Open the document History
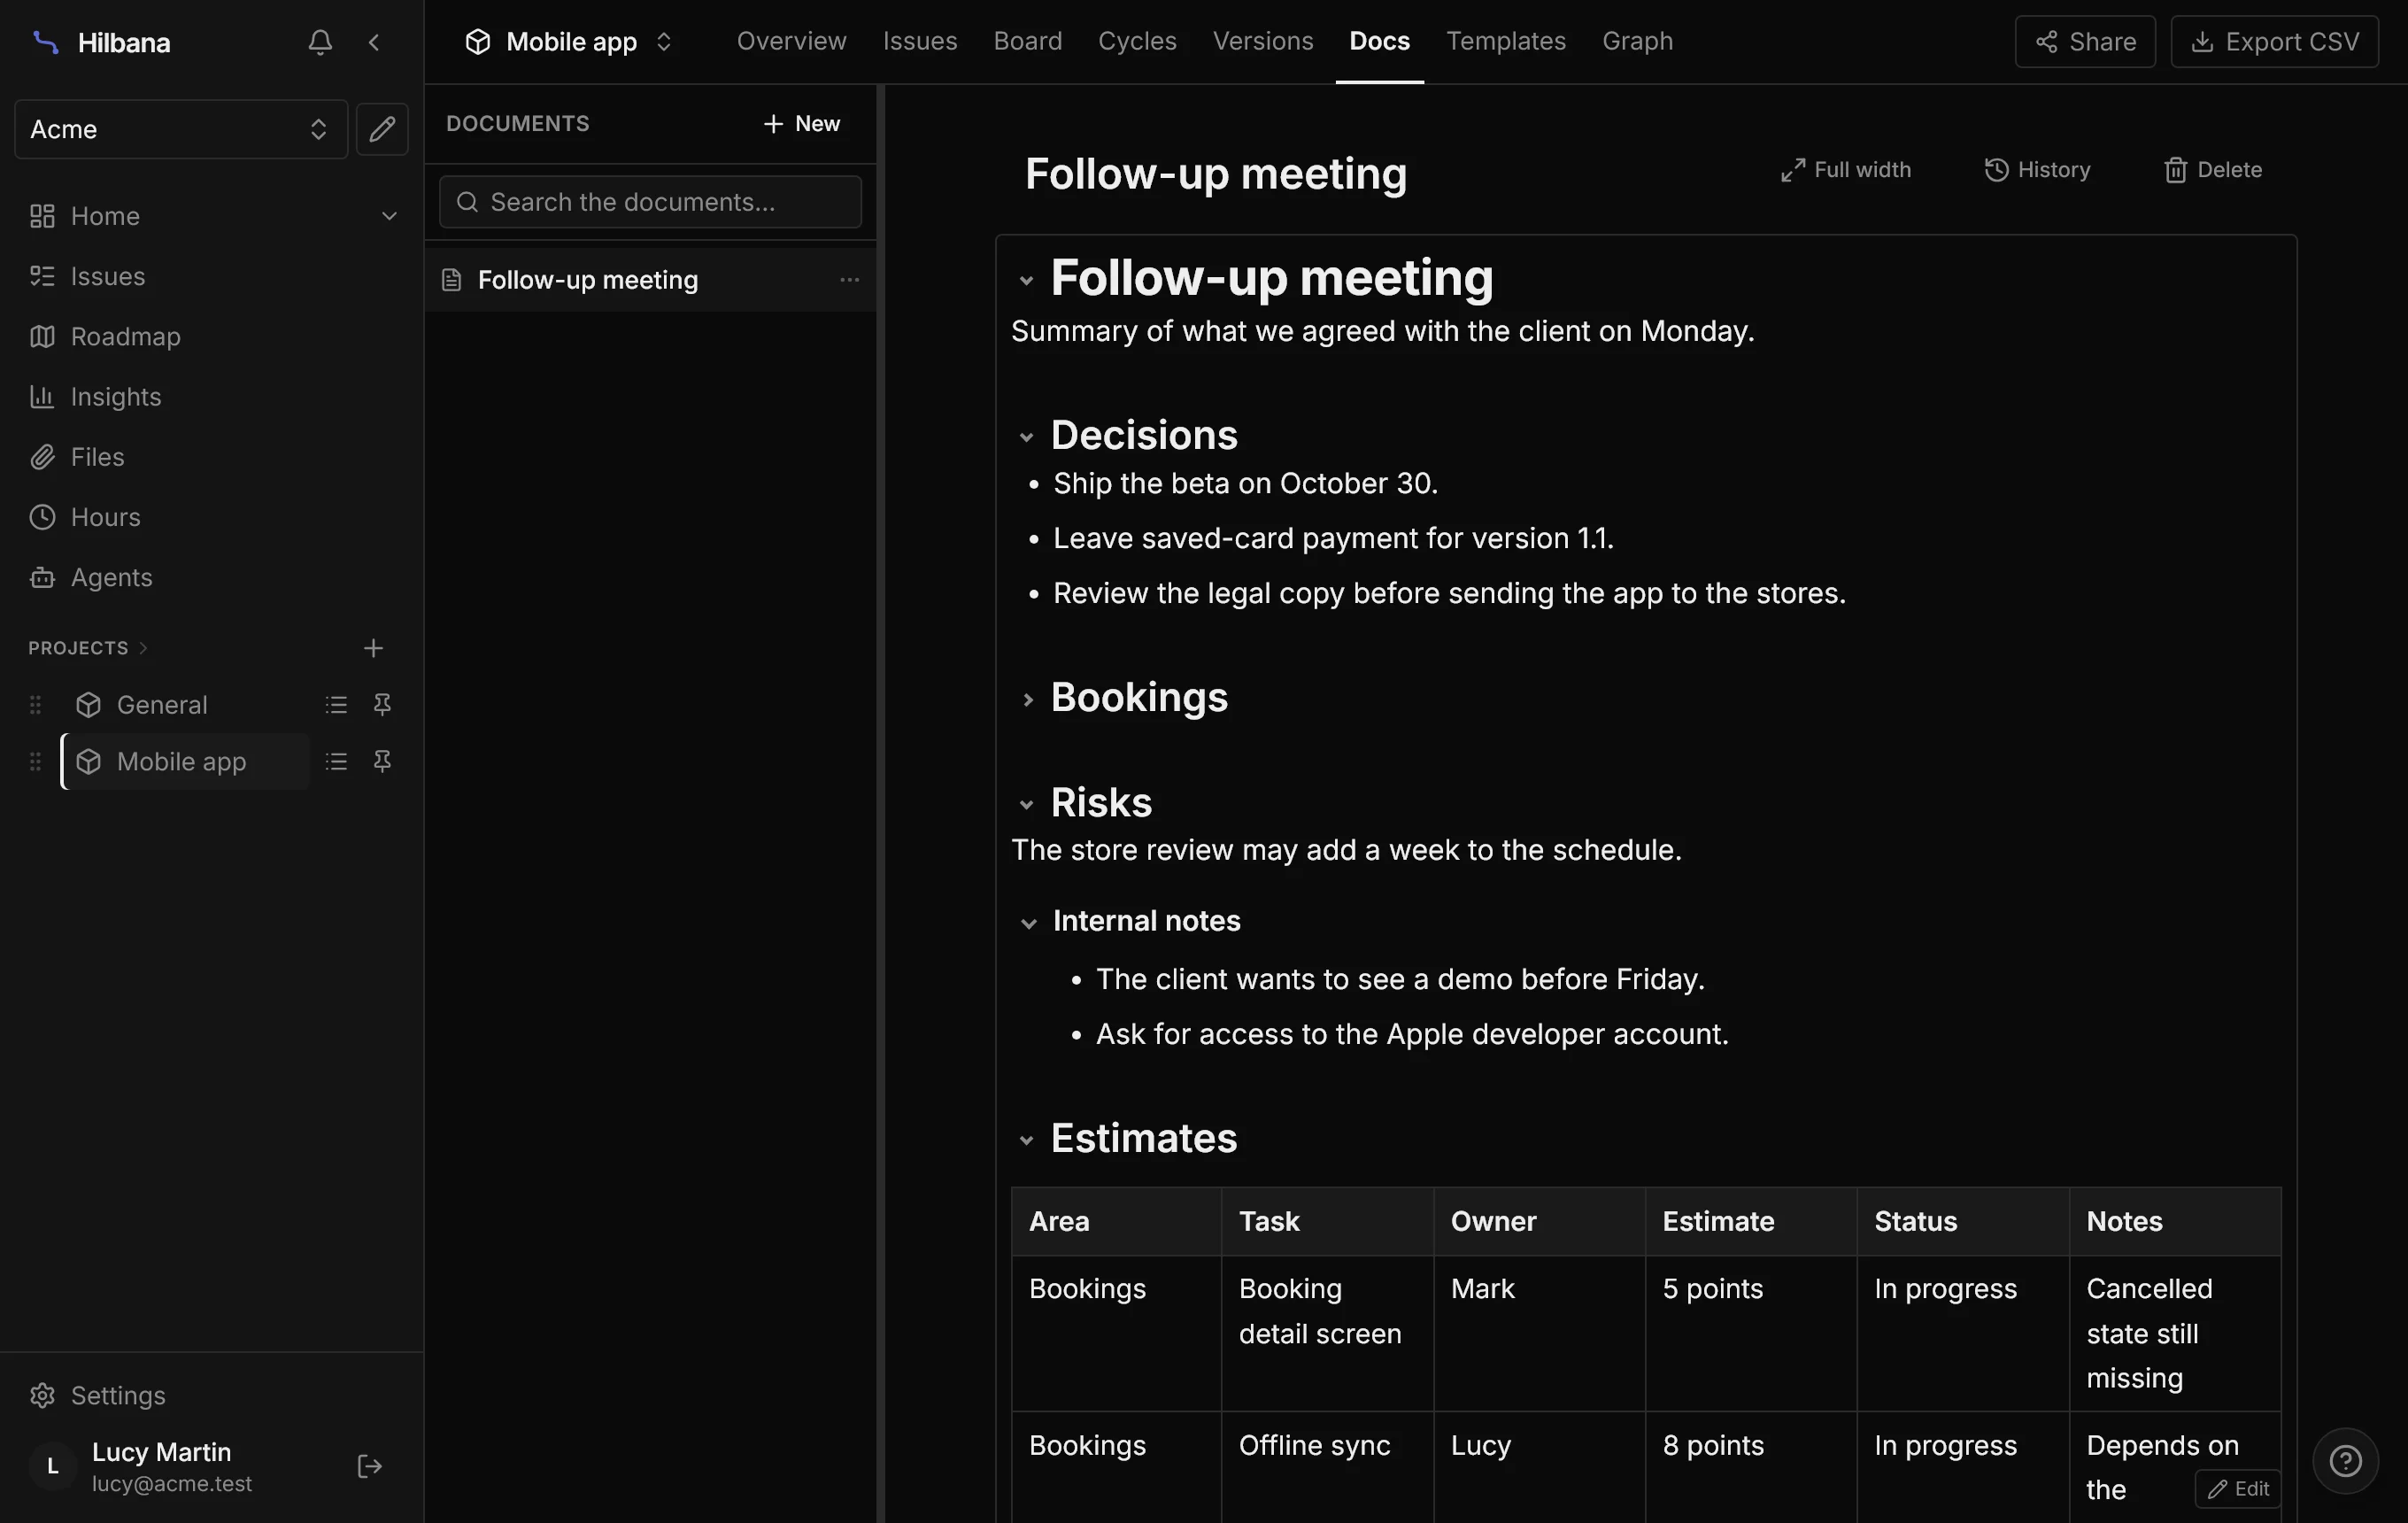This screenshot has width=2408, height=1523. coord(2037,170)
